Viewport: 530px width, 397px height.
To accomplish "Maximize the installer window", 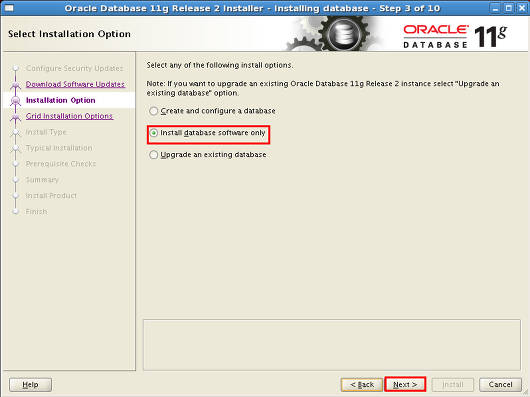I will tap(508, 8).
